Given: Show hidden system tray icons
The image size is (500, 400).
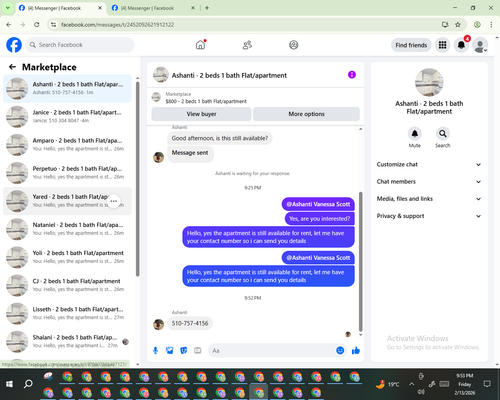Looking at the screenshot, I should 412,384.
